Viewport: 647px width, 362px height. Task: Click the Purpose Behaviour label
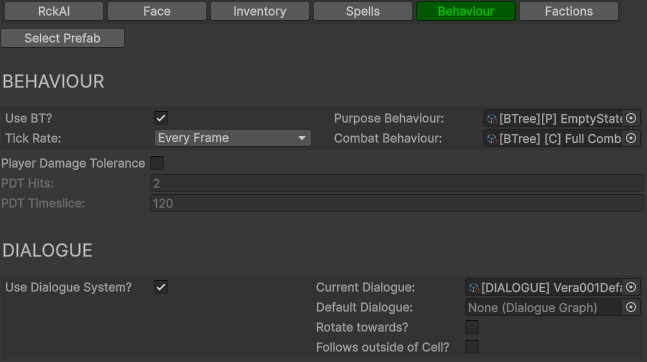[x=389, y=118]
